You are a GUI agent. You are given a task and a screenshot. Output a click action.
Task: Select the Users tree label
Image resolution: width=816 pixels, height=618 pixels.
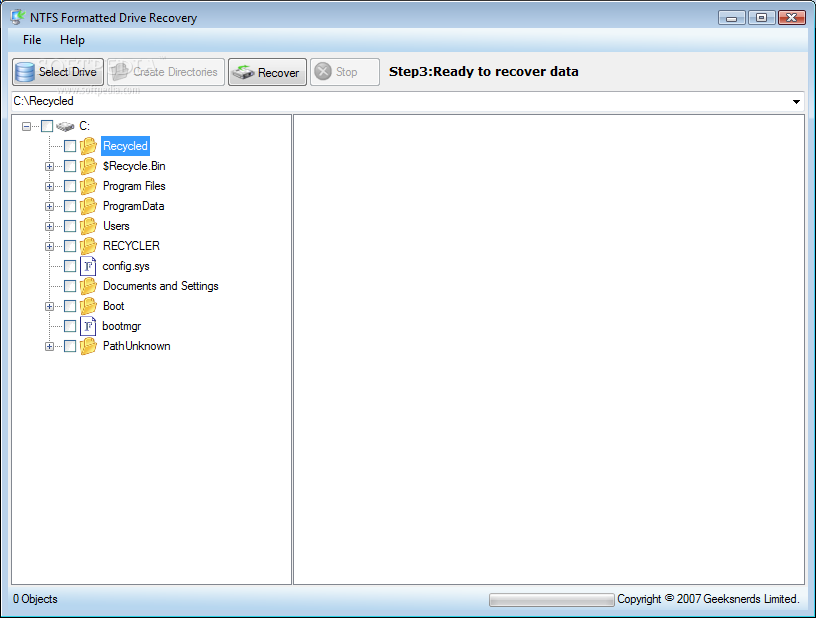(116, 226)
